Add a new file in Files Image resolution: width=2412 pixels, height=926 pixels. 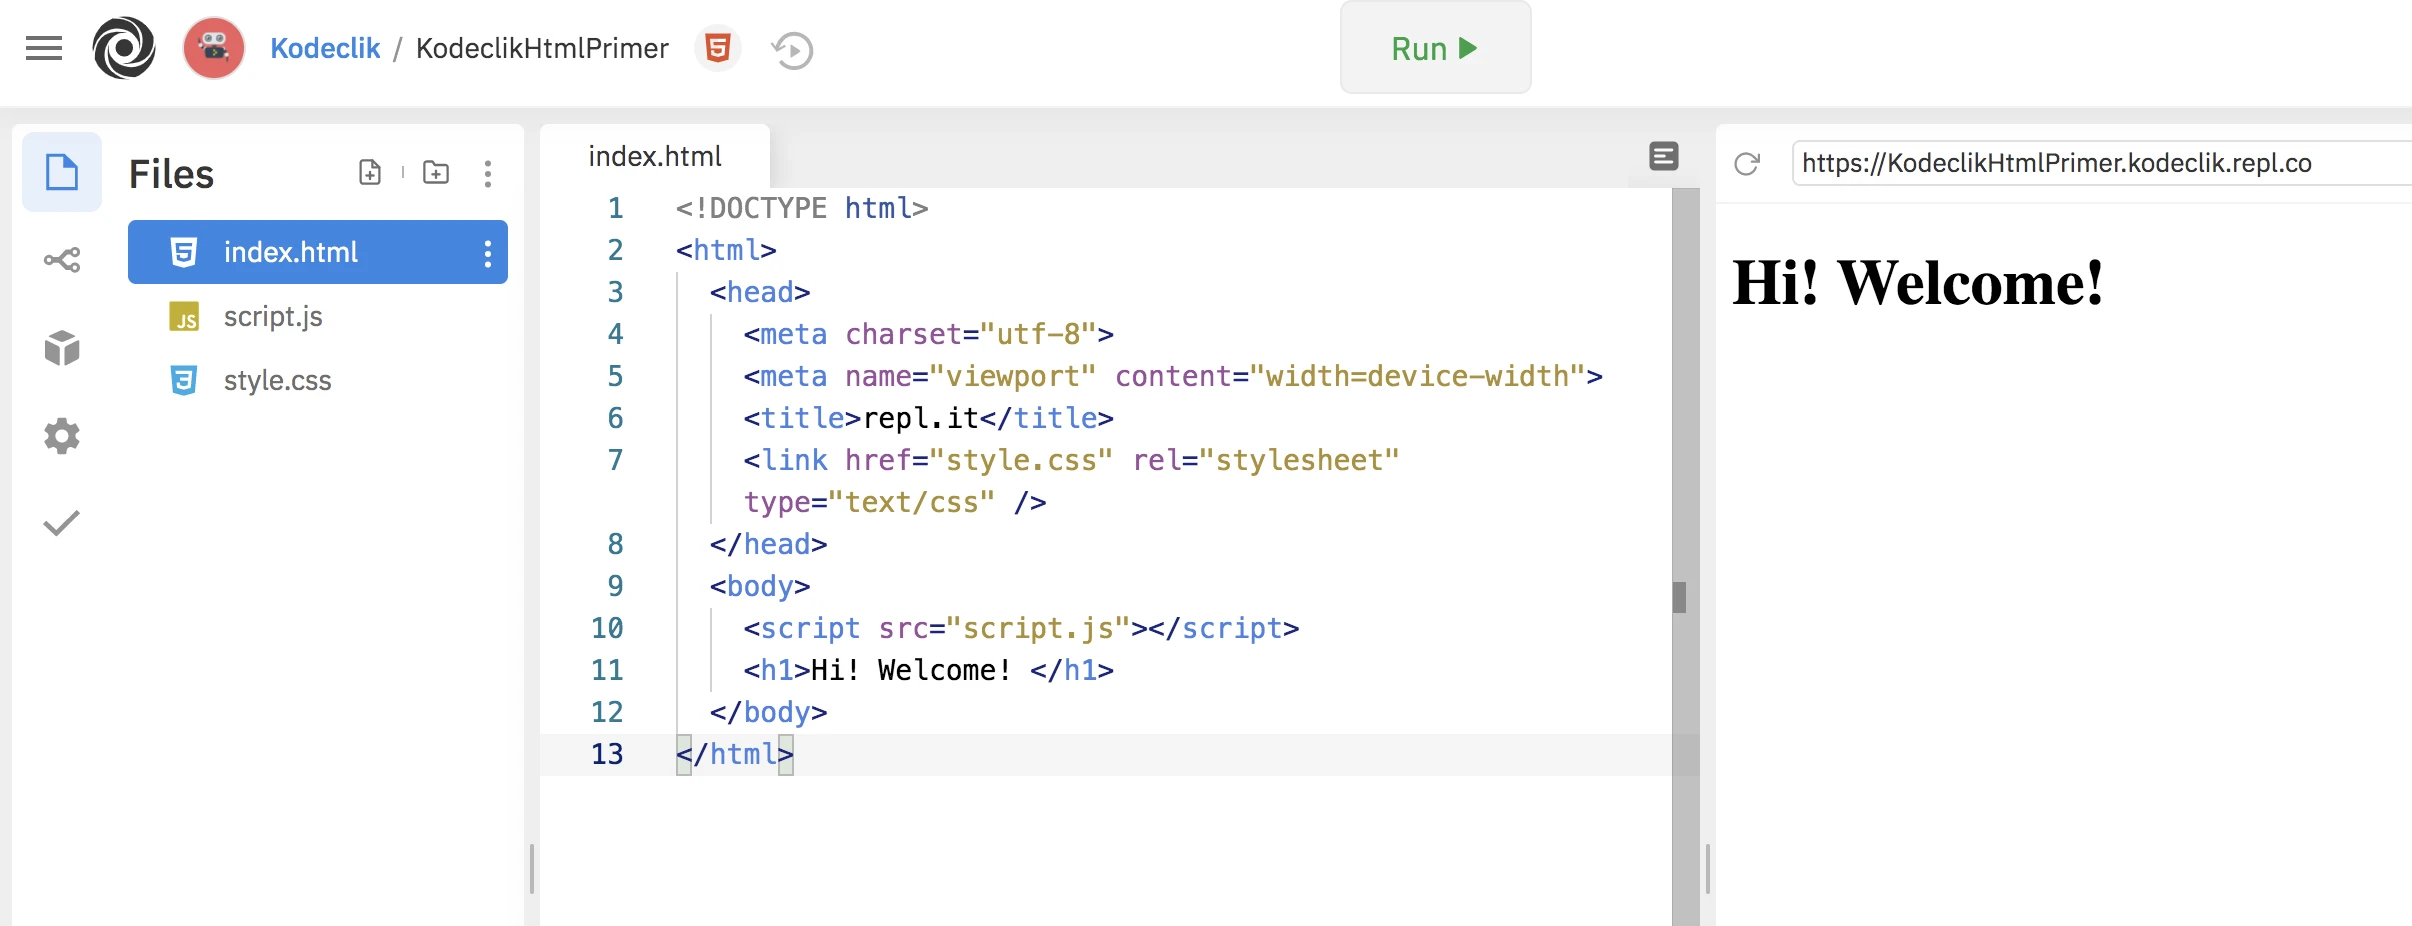coord(370,173)
